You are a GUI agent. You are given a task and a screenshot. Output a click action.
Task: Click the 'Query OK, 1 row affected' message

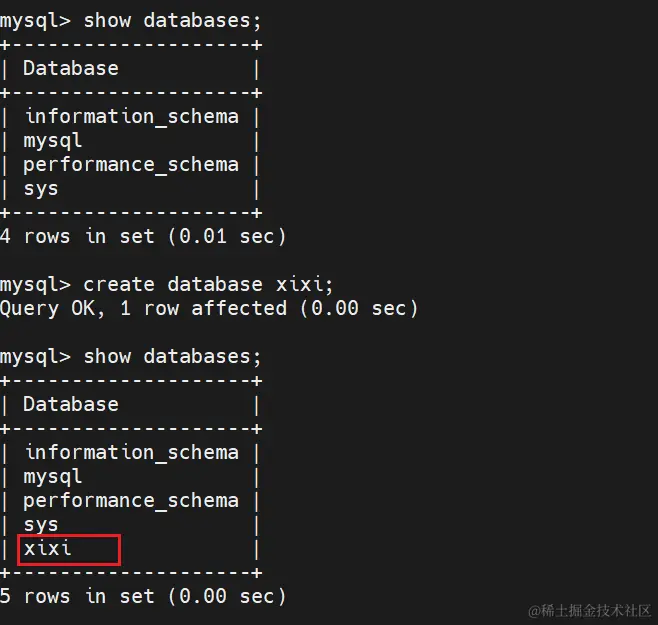[x=144, y=309]
